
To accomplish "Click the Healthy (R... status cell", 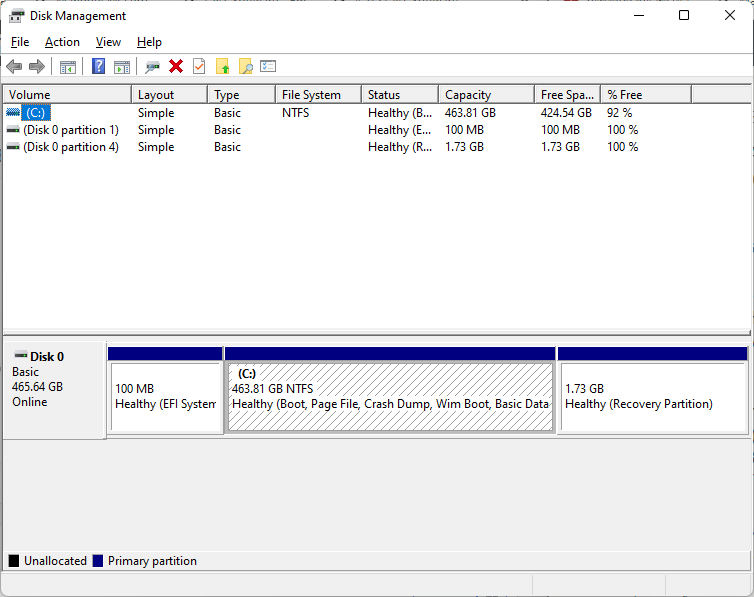I will click(x=400, y=147).
